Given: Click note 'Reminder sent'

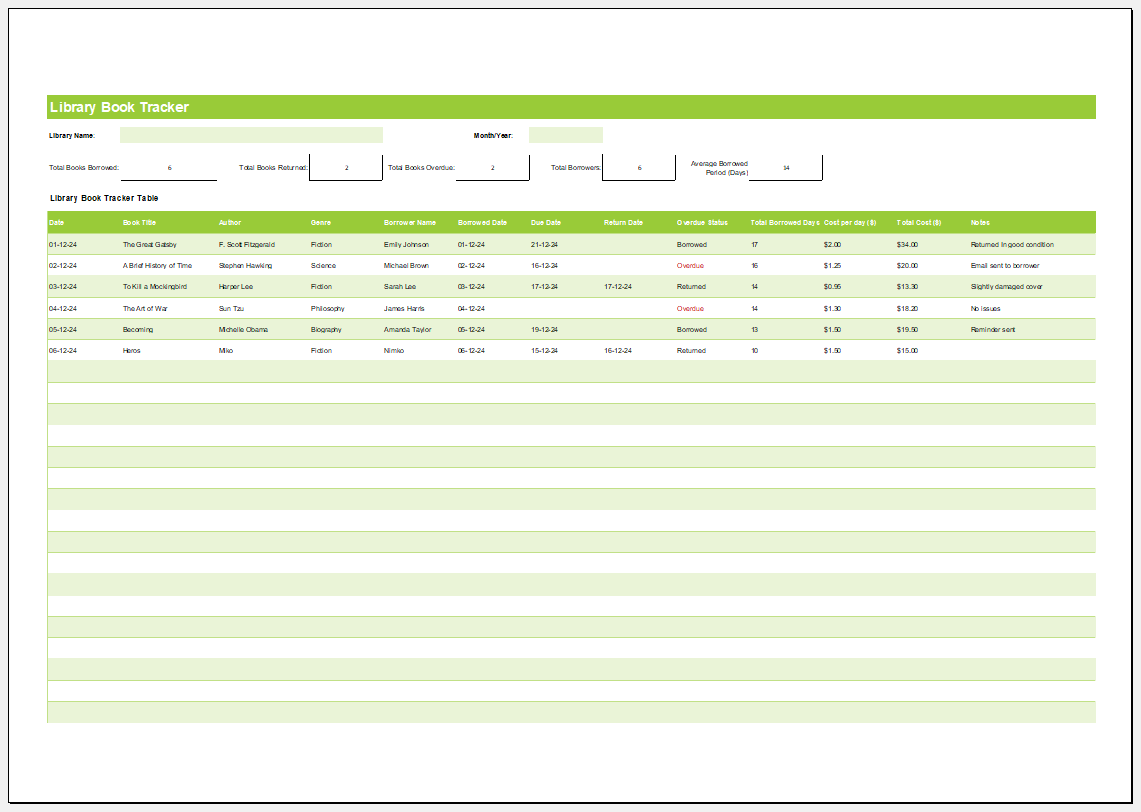Looking at the screenshot, I should tap(993, 330).
